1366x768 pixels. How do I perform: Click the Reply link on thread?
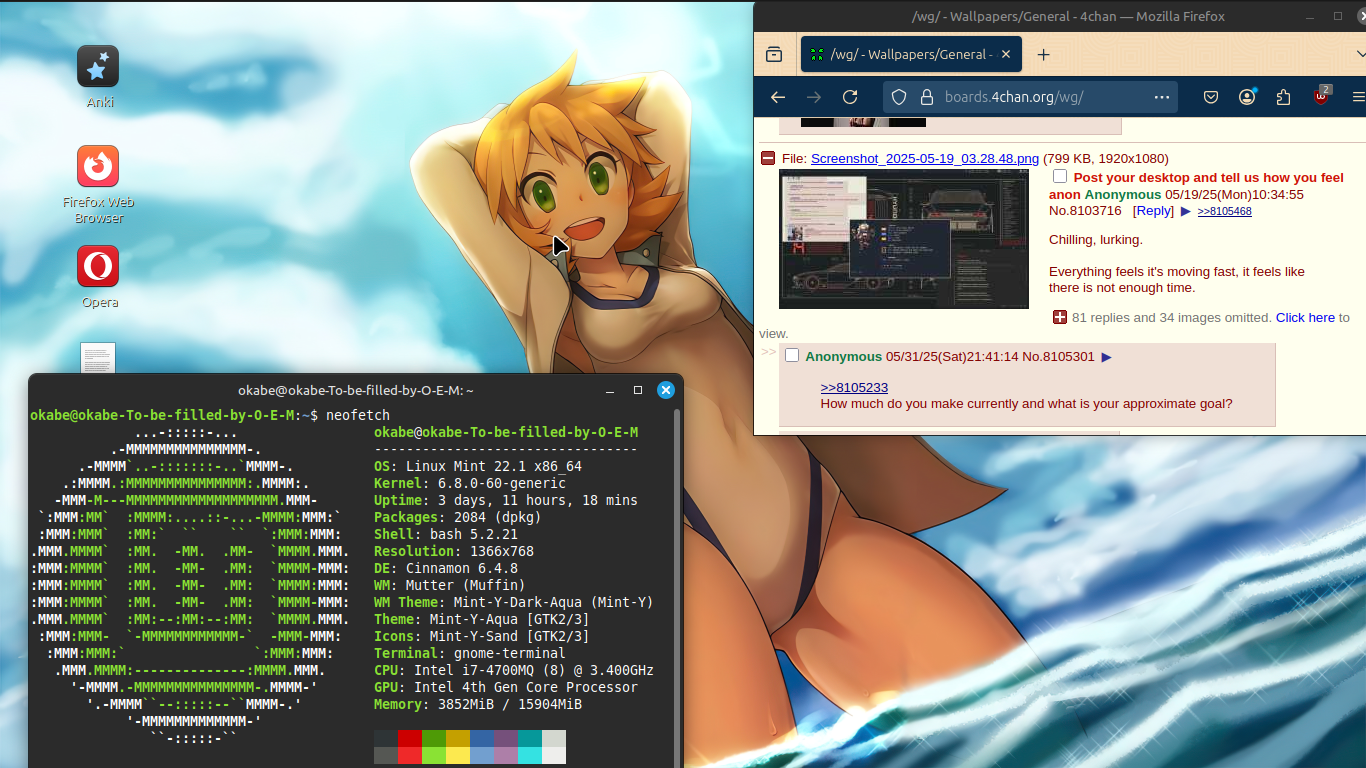click(1153, 210)
